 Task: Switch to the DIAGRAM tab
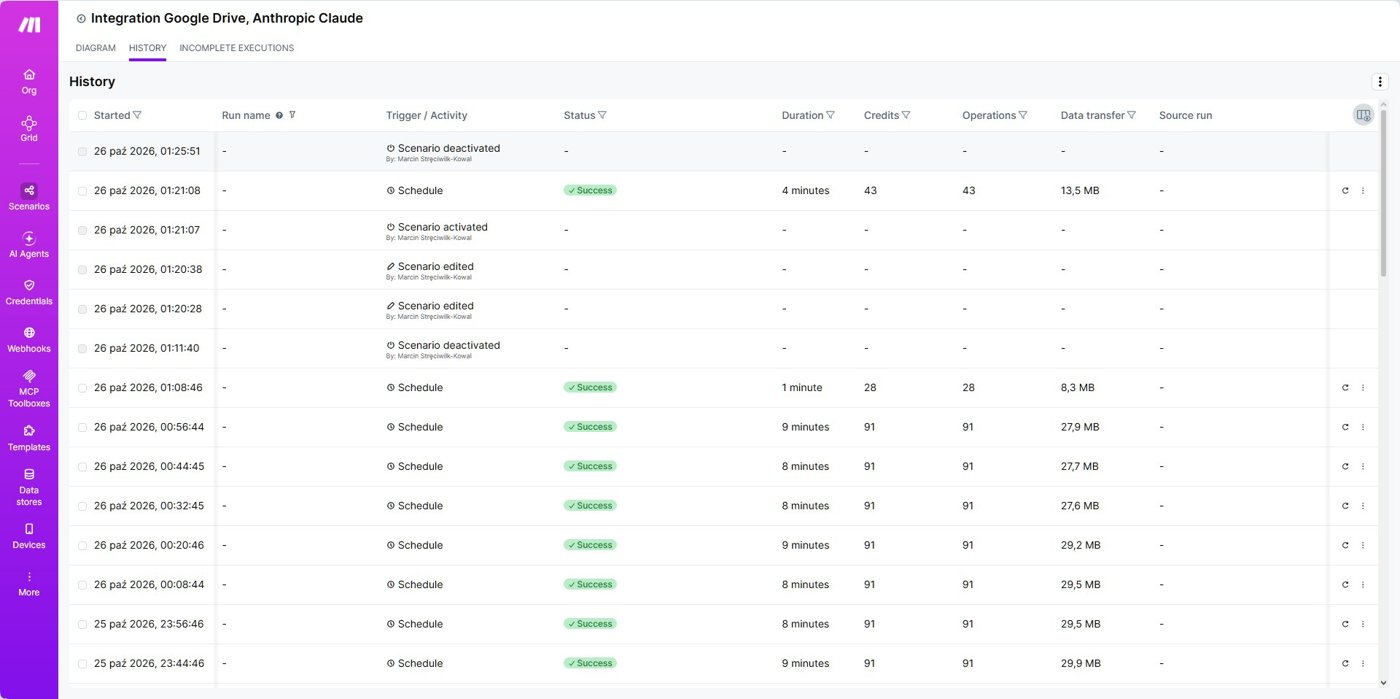click(x=96, y=48)
